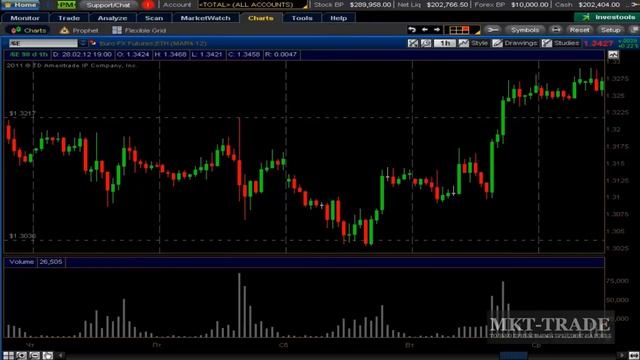This screenshot has width=640, height=360.
Task: Click the R: 0.0047 range value
Action: tap(281, 54)
